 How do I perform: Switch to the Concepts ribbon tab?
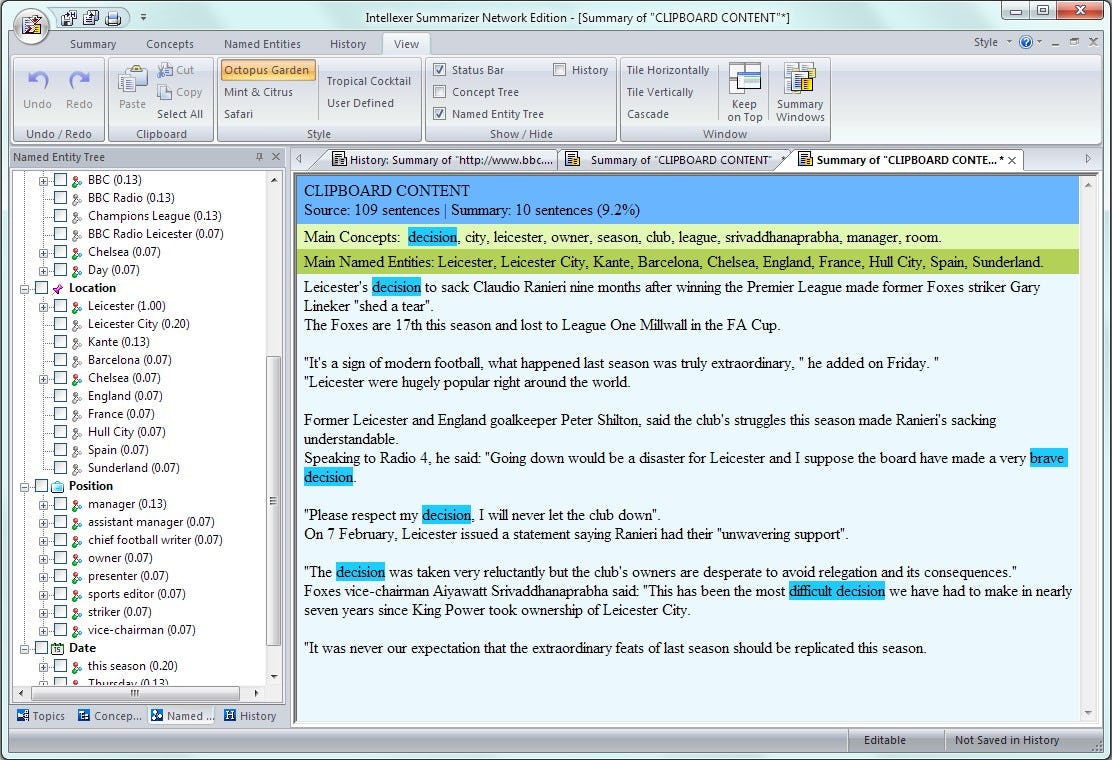[169, 43]
